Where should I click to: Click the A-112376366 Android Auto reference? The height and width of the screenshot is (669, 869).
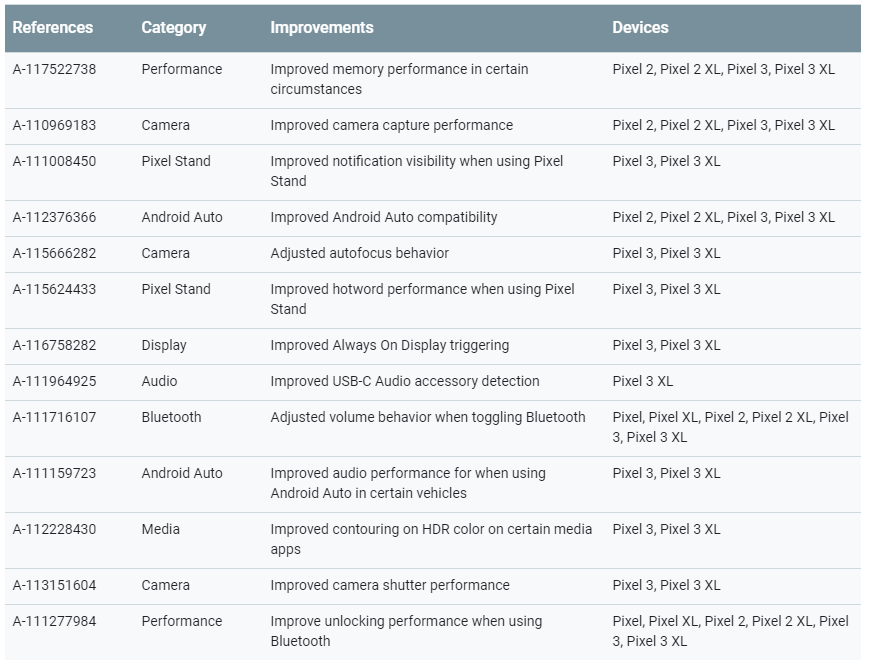pos(54,217)
